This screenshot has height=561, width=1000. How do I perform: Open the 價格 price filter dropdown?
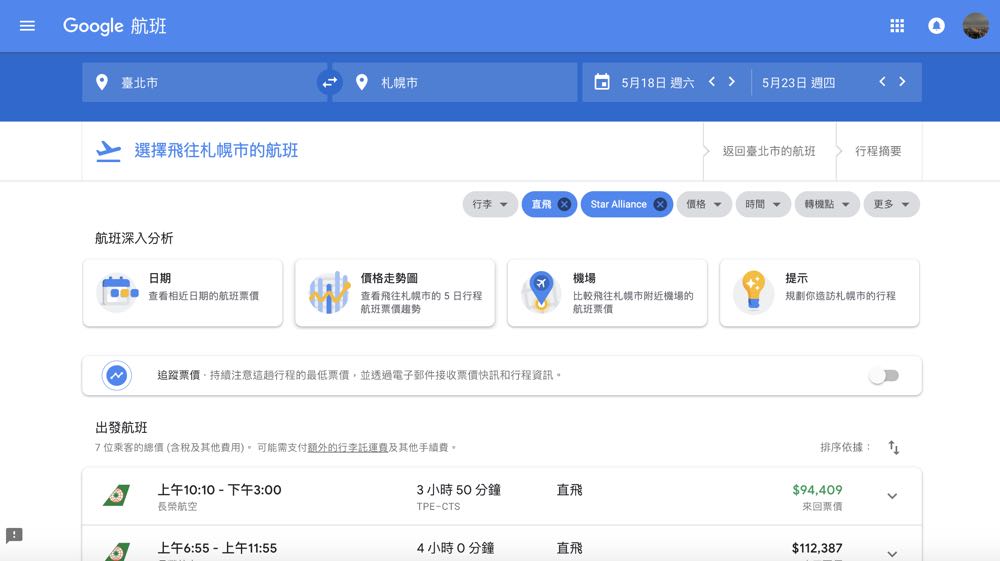pos(704,204)
